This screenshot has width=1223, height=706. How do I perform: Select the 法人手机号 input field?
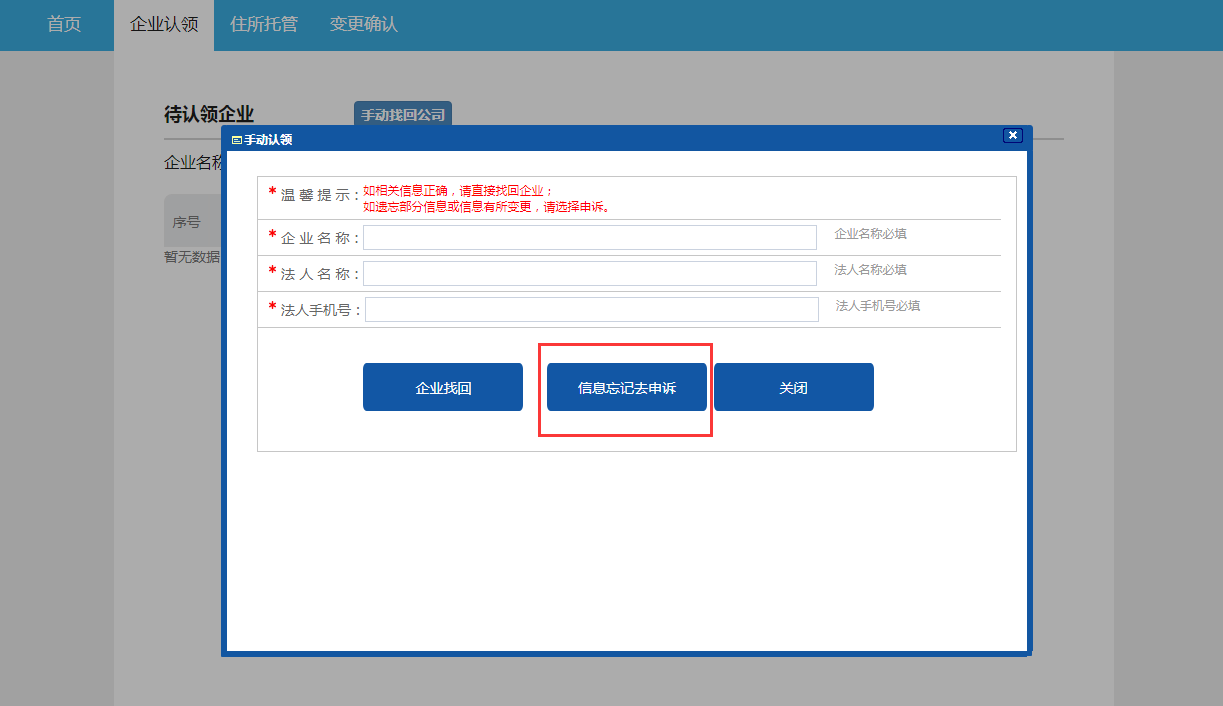(591, 310)
